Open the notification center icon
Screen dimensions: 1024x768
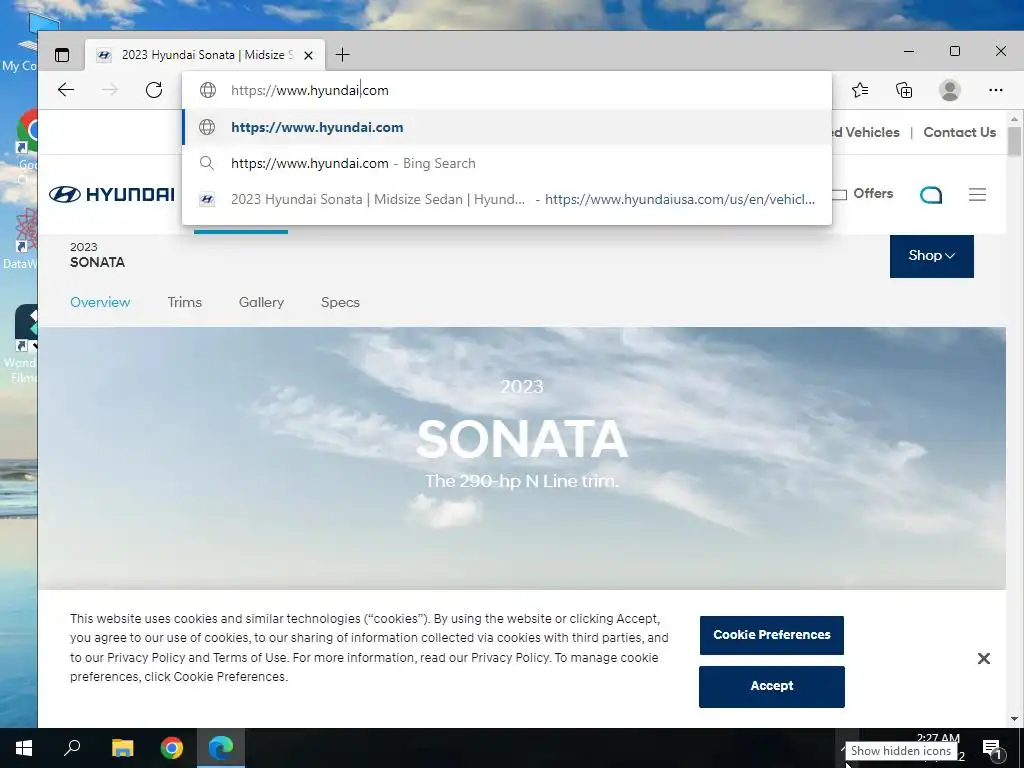tap(992, 748)
